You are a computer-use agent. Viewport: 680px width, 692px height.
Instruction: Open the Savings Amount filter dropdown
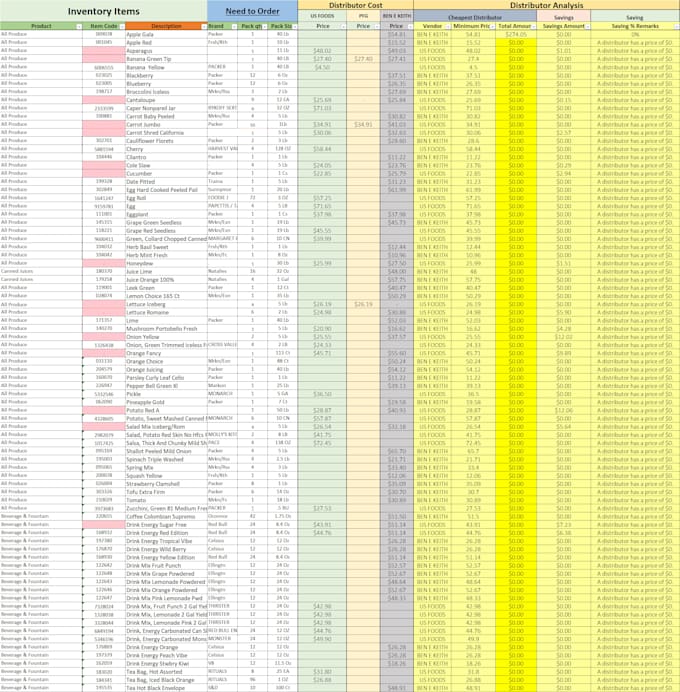(587, 26)
